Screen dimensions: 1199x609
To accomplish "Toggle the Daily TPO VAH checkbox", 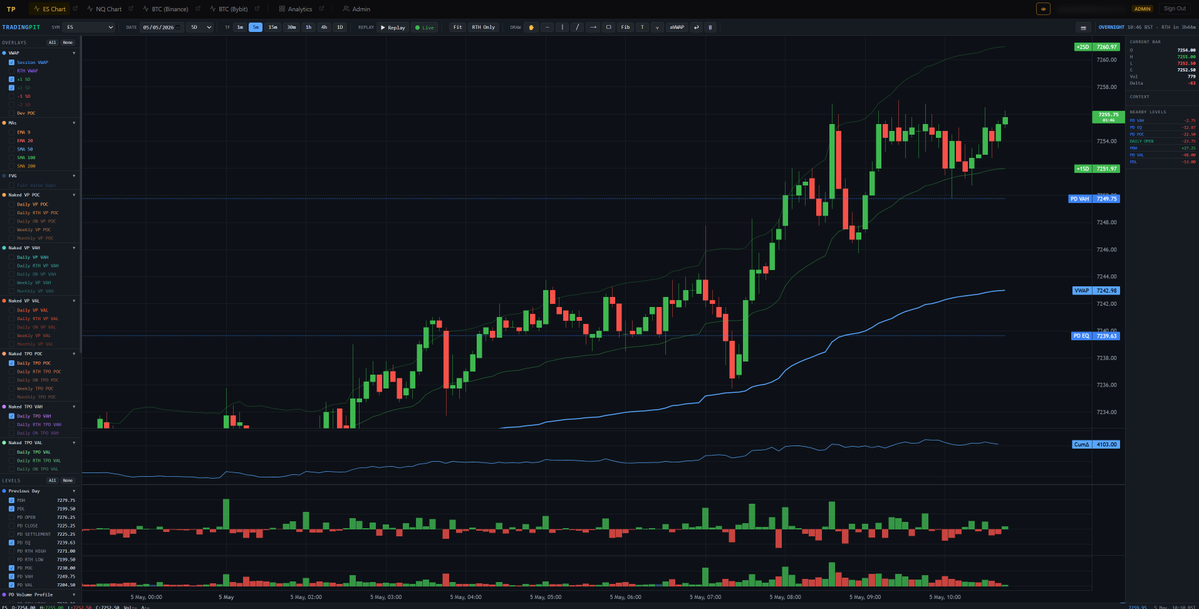I will point(11,415).
